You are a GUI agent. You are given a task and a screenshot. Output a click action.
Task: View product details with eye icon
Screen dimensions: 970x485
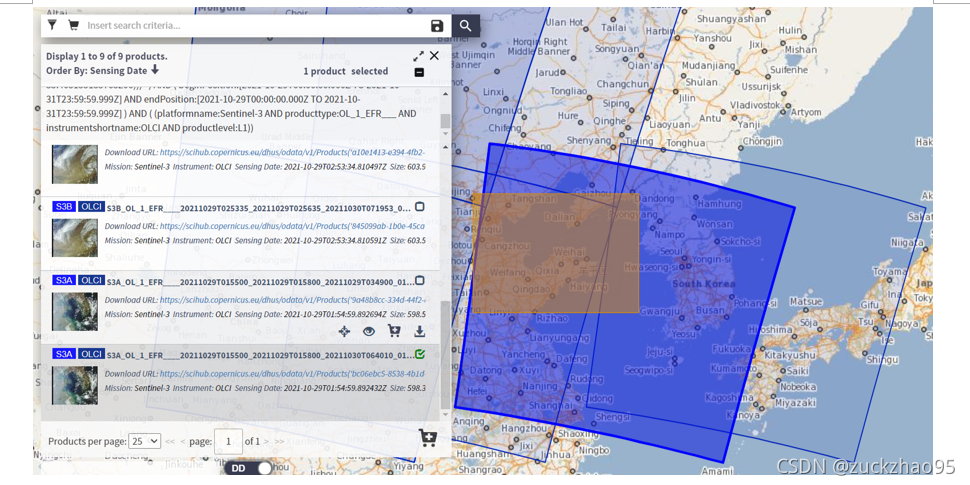[369, 332]
